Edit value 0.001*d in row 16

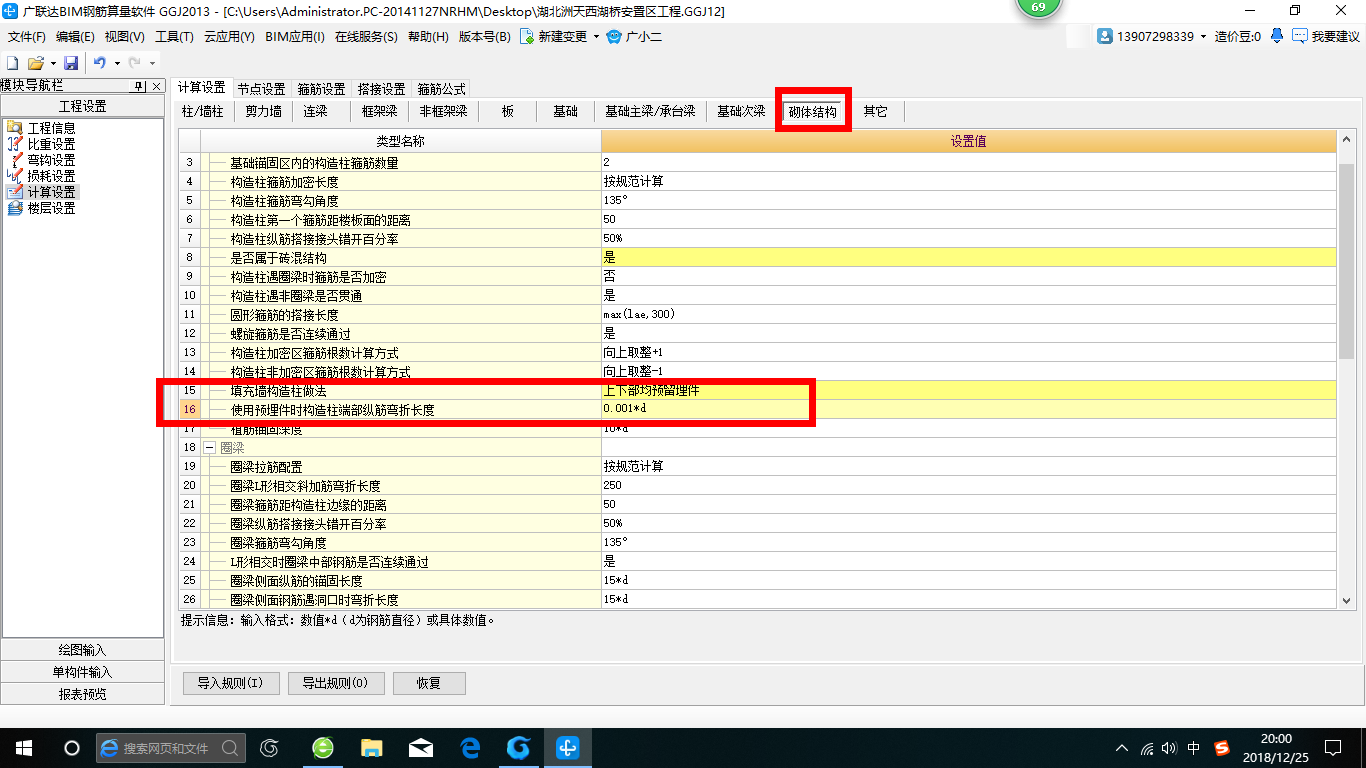968,409
